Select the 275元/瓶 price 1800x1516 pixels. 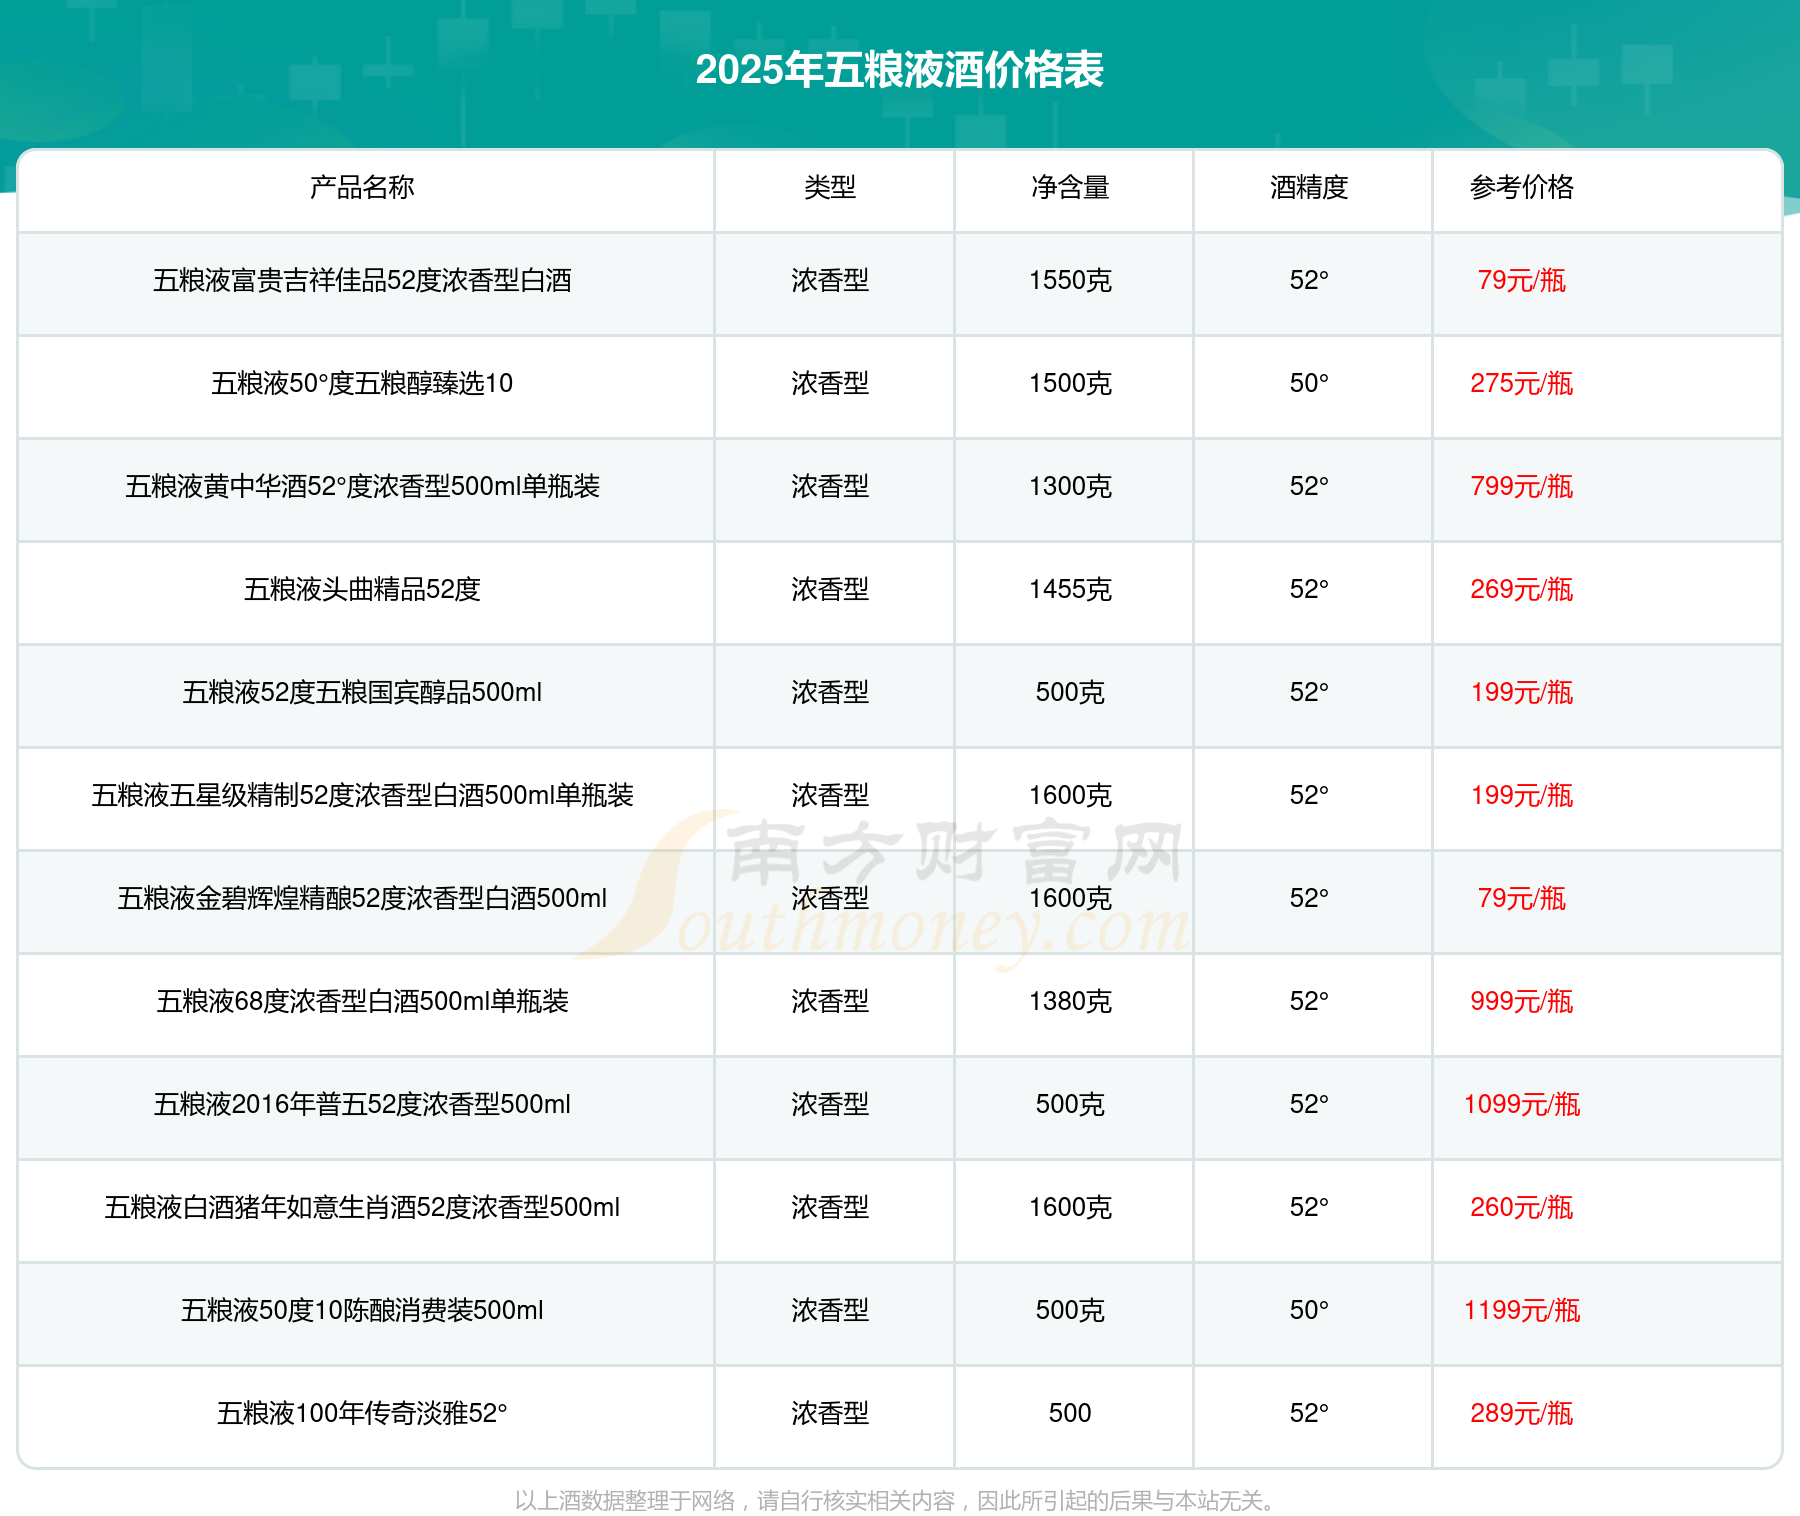[x=1522, y=383]
